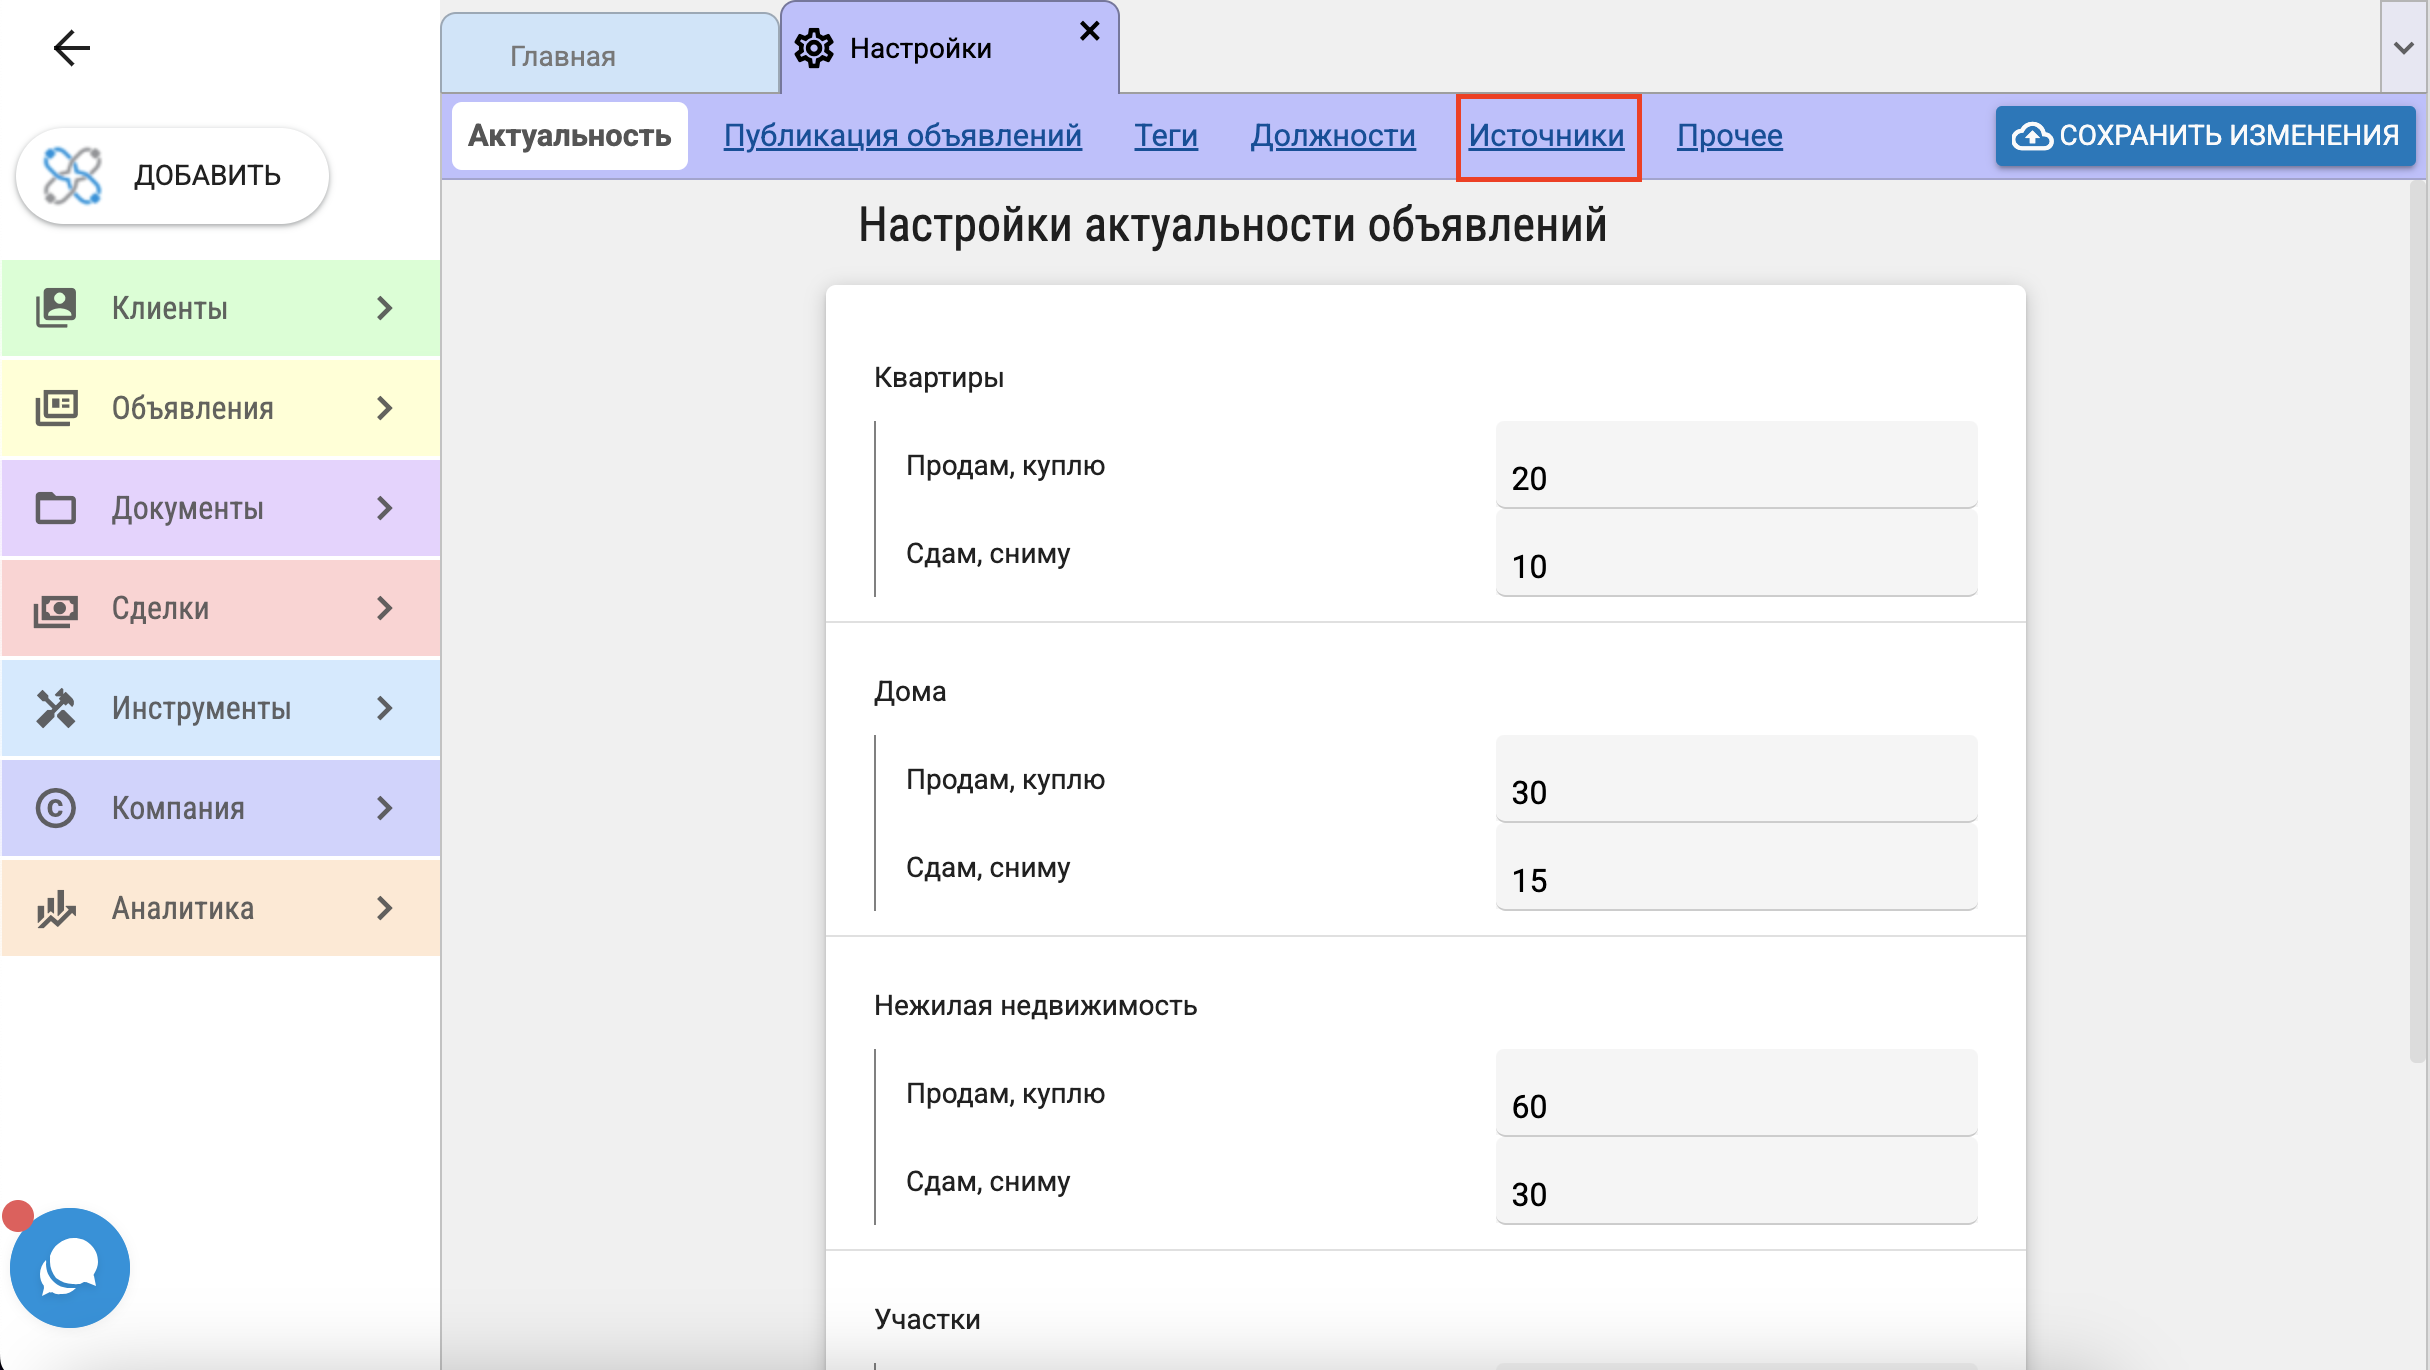Click the Объявления newspaper icon
Viewport: 2430px width, 1370px height.
(56, 408)
